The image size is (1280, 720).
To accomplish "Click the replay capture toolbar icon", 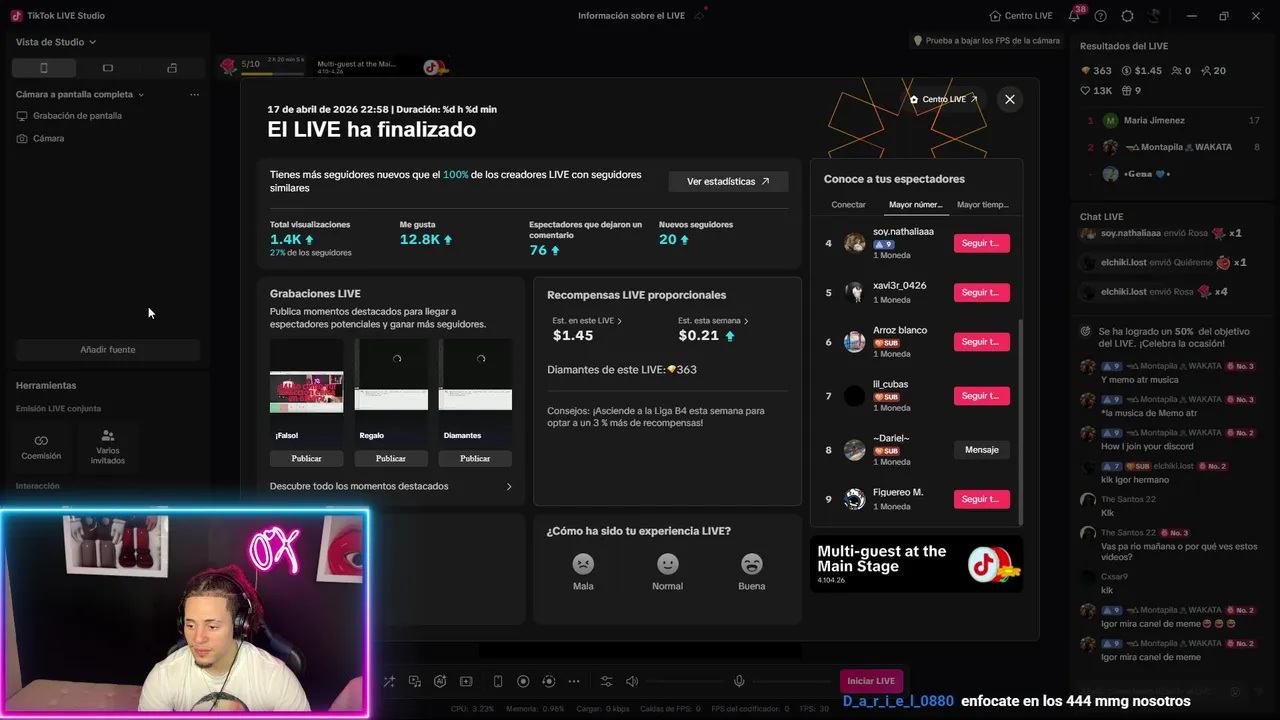I will point(548,681).
